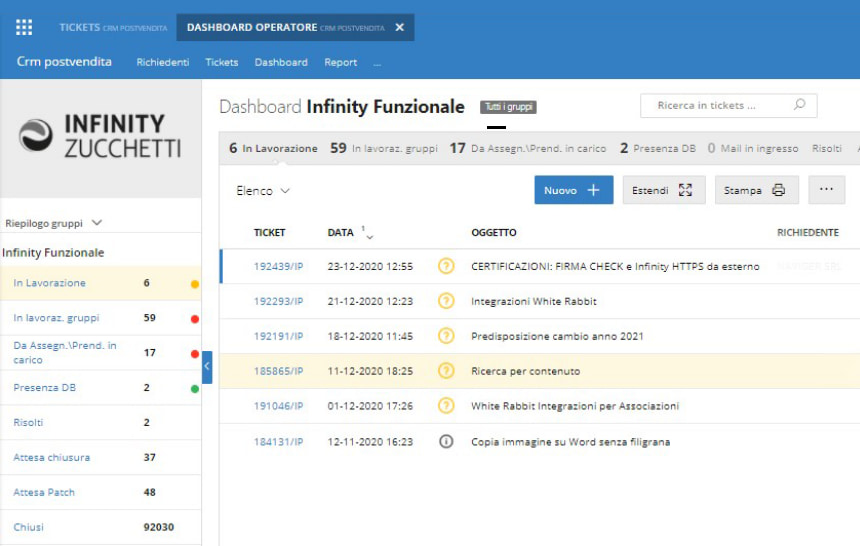Click the Nuovo button

[x=573, y=190]
